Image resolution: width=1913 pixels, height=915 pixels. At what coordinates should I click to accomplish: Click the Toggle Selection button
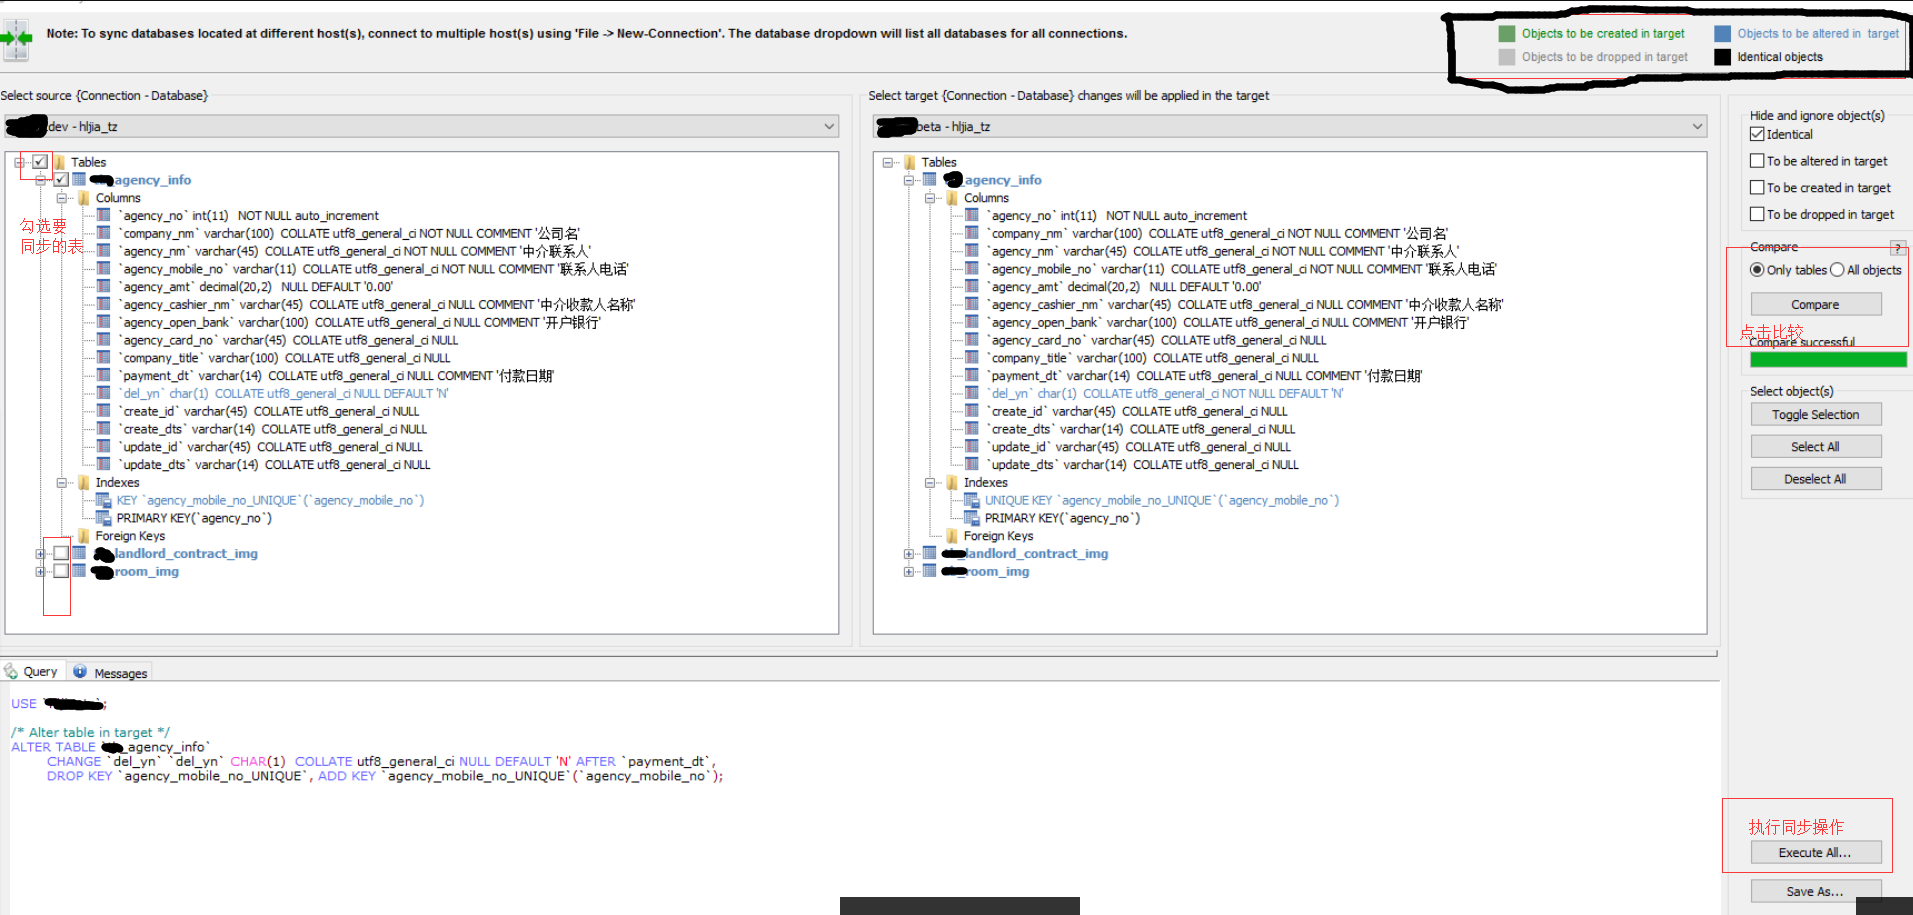coord(1815,414)
